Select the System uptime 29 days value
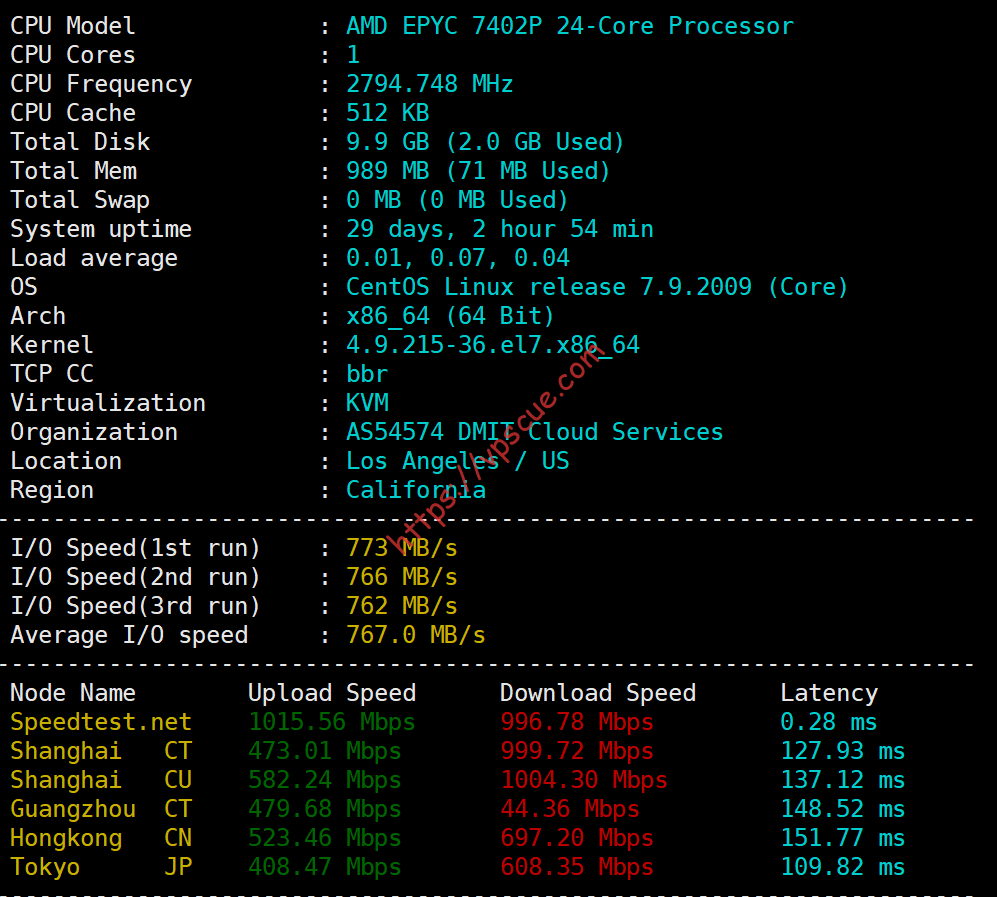 [x=499, y=229]
